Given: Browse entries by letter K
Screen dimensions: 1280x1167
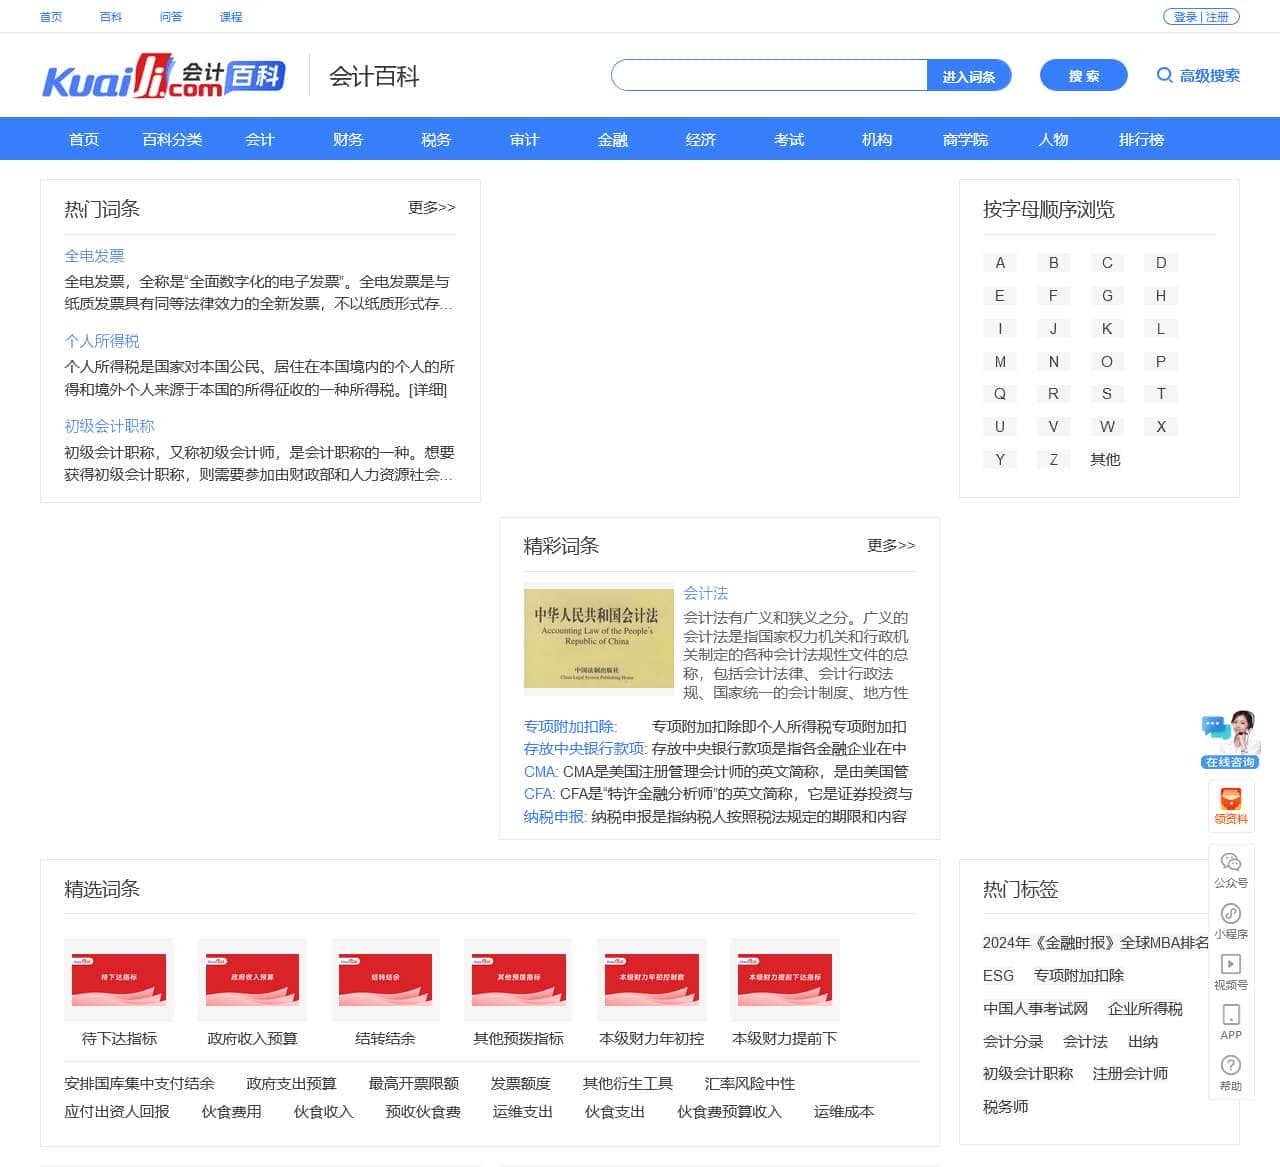Looking at the screenshot, I should pos(1107,328).
